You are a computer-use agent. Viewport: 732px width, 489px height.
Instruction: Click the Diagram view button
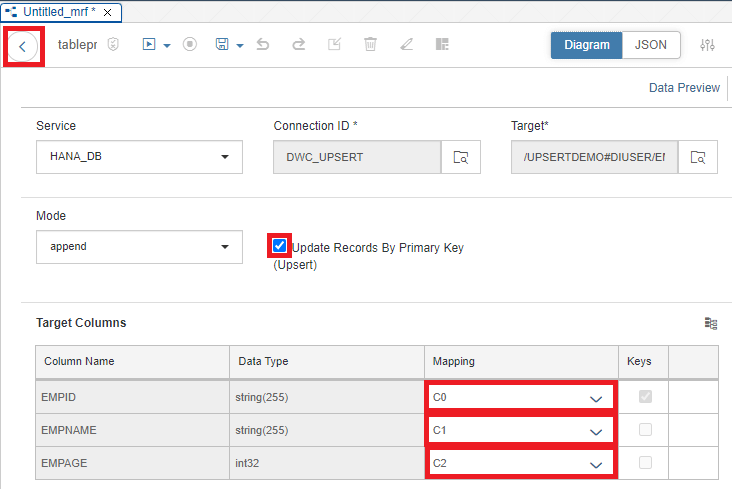pyautogui.click(x=587, y=45)
